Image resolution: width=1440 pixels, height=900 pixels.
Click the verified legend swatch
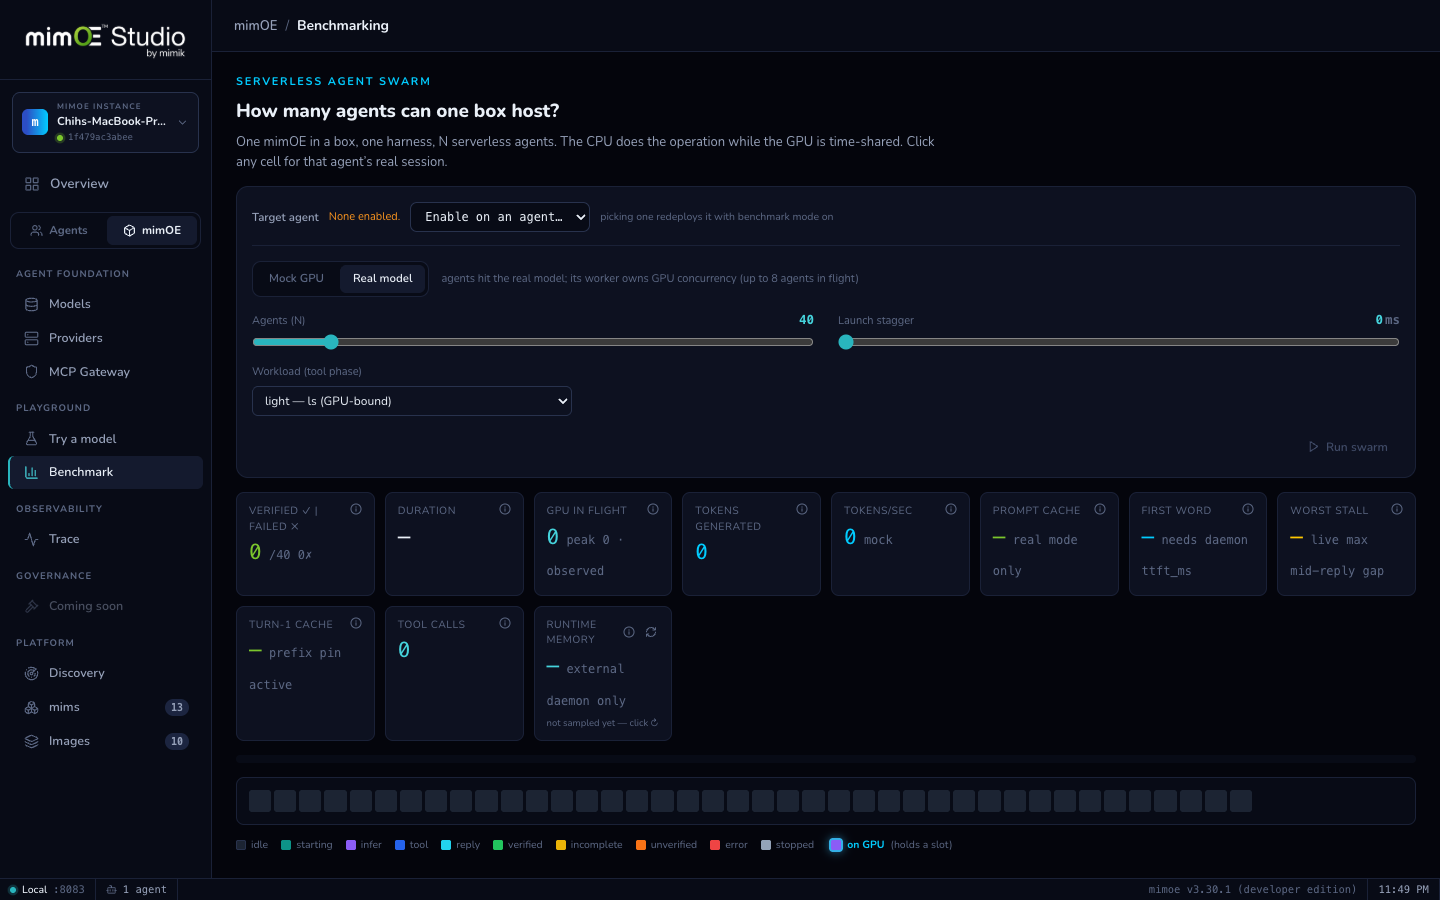pos(498,845)
